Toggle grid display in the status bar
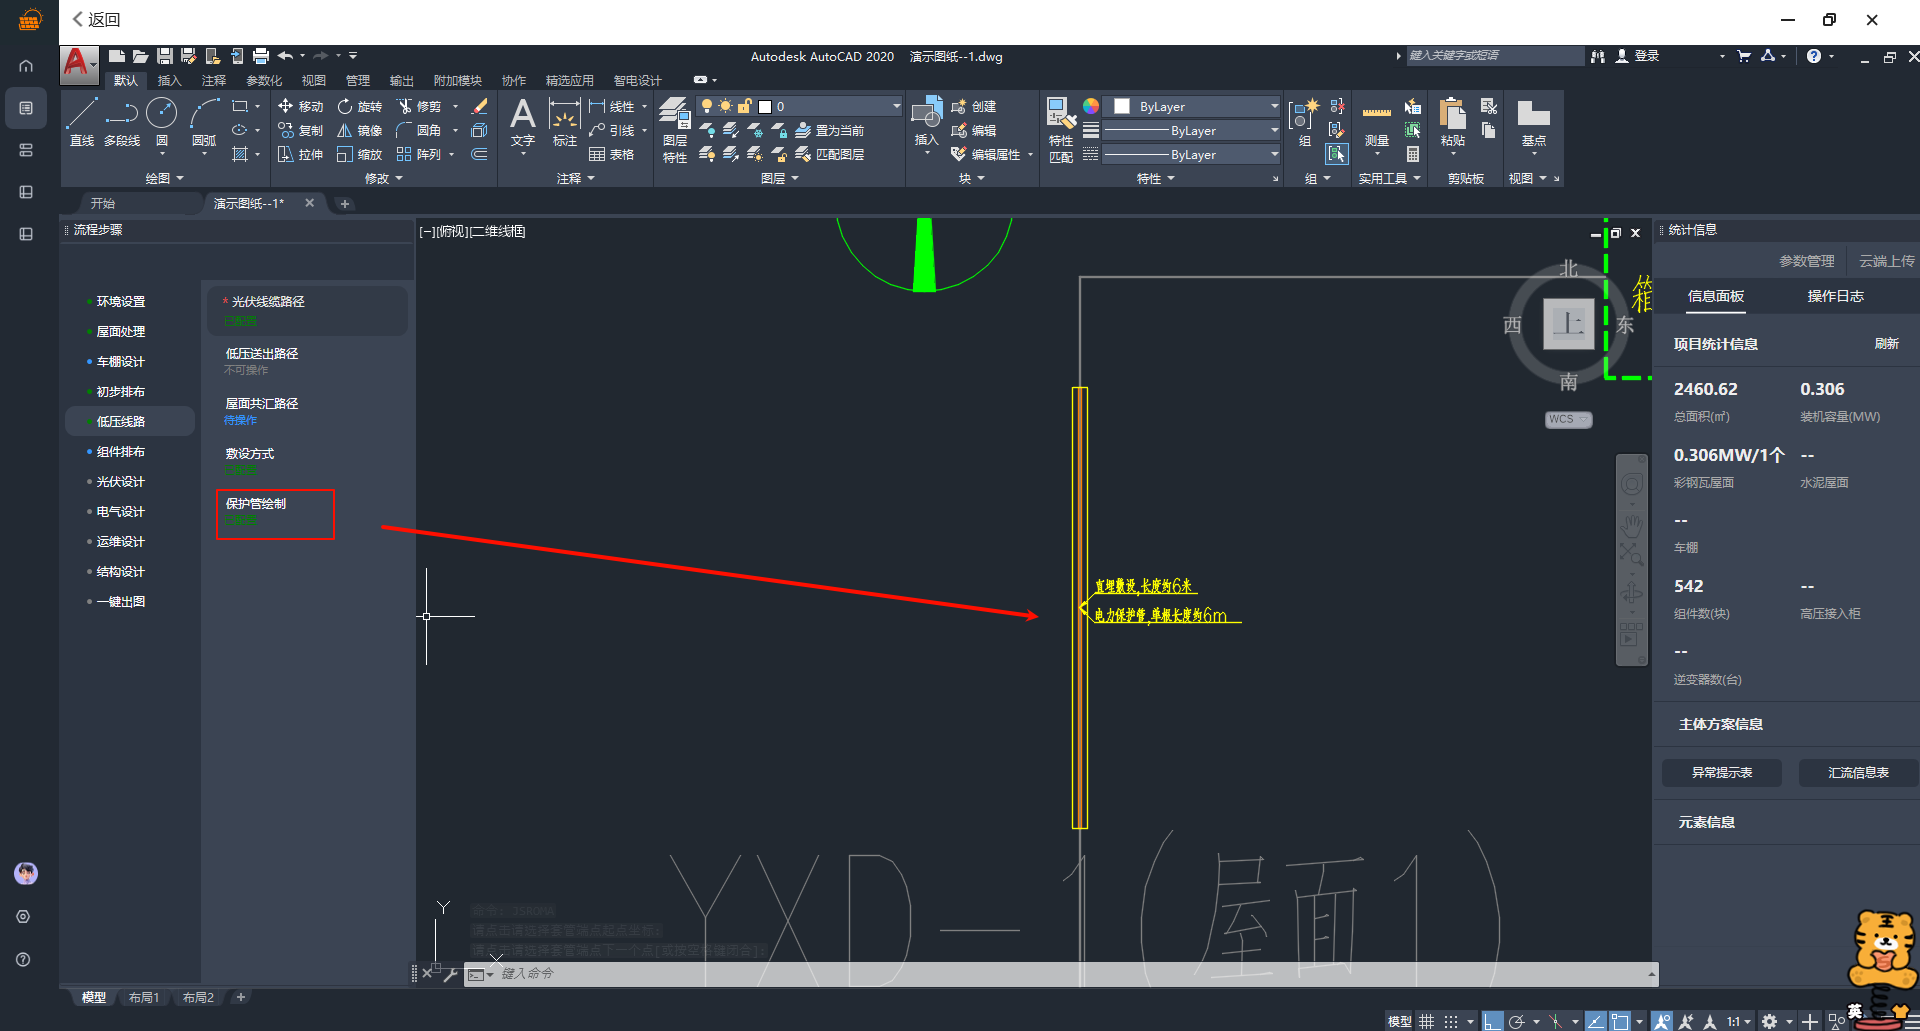The width and height of the screenshot is (1920, 1031). [1427, 1021]
